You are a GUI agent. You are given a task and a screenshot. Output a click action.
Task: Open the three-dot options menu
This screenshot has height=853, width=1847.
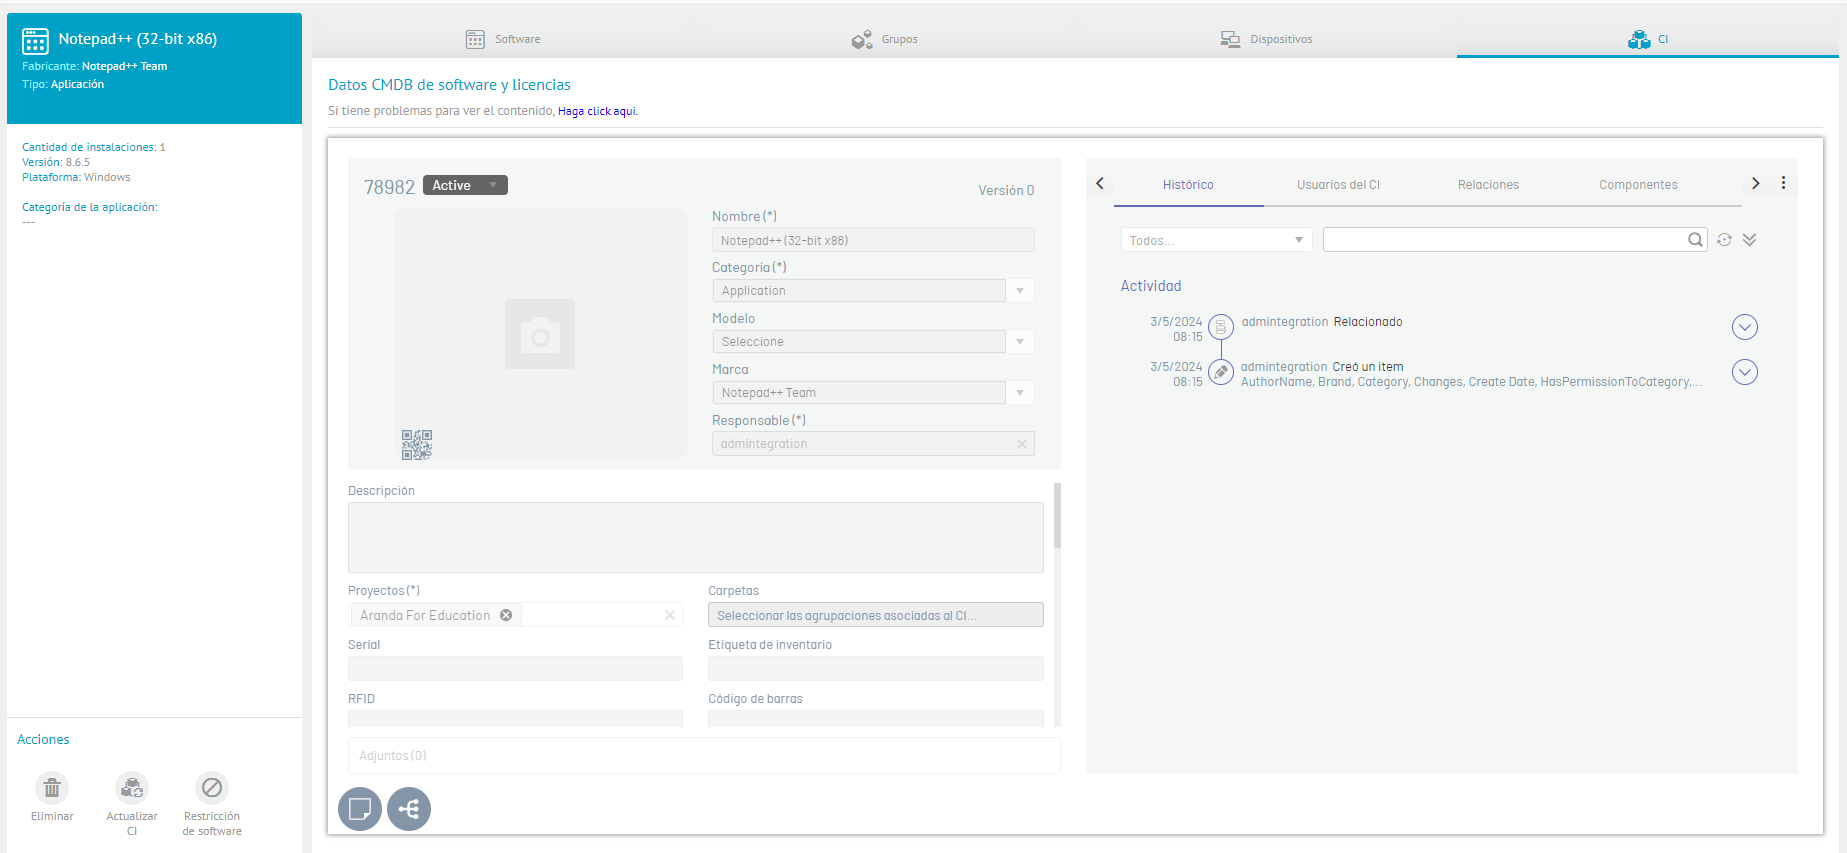coord(1783,183)
